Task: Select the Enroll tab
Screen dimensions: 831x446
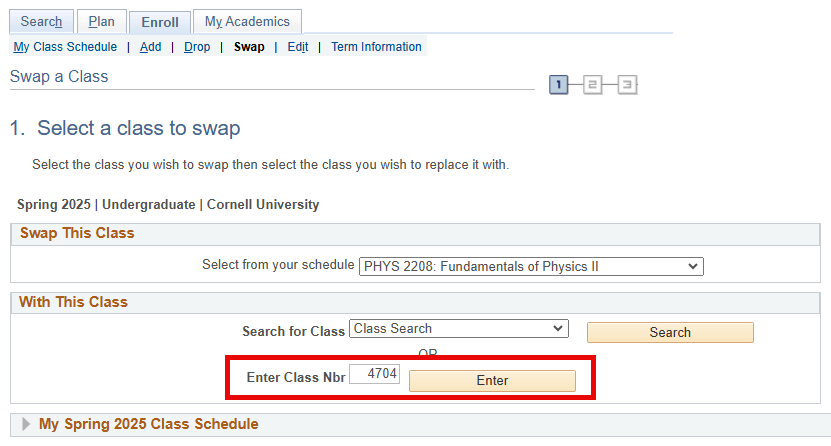Action: 160,21
